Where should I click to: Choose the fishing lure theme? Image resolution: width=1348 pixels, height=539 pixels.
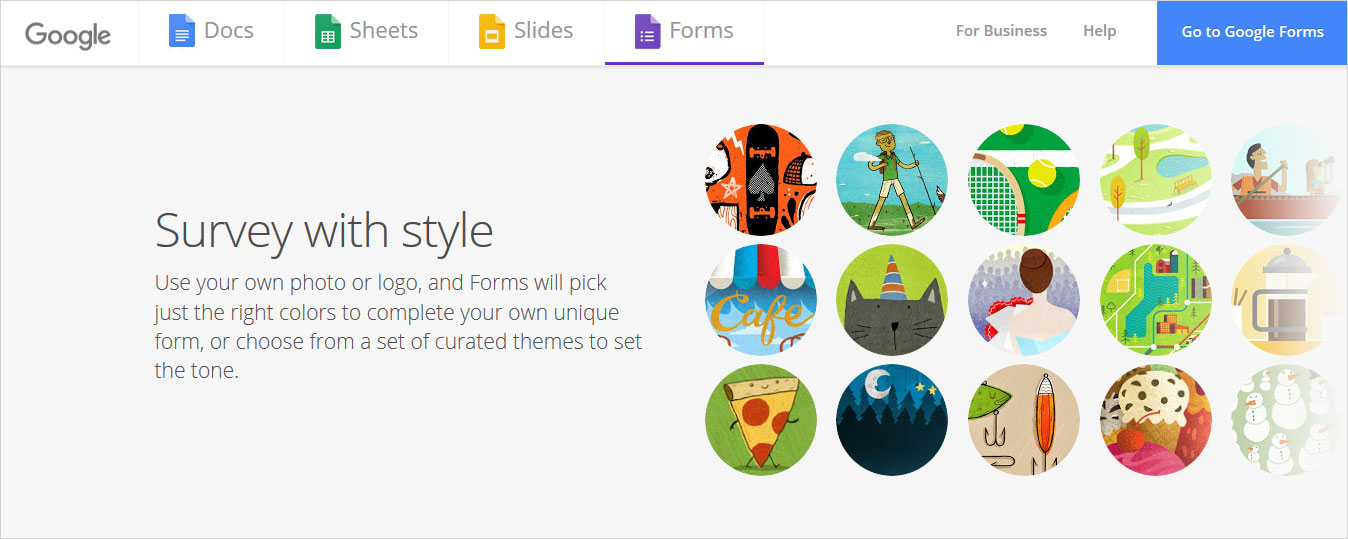click(1023, 420)
